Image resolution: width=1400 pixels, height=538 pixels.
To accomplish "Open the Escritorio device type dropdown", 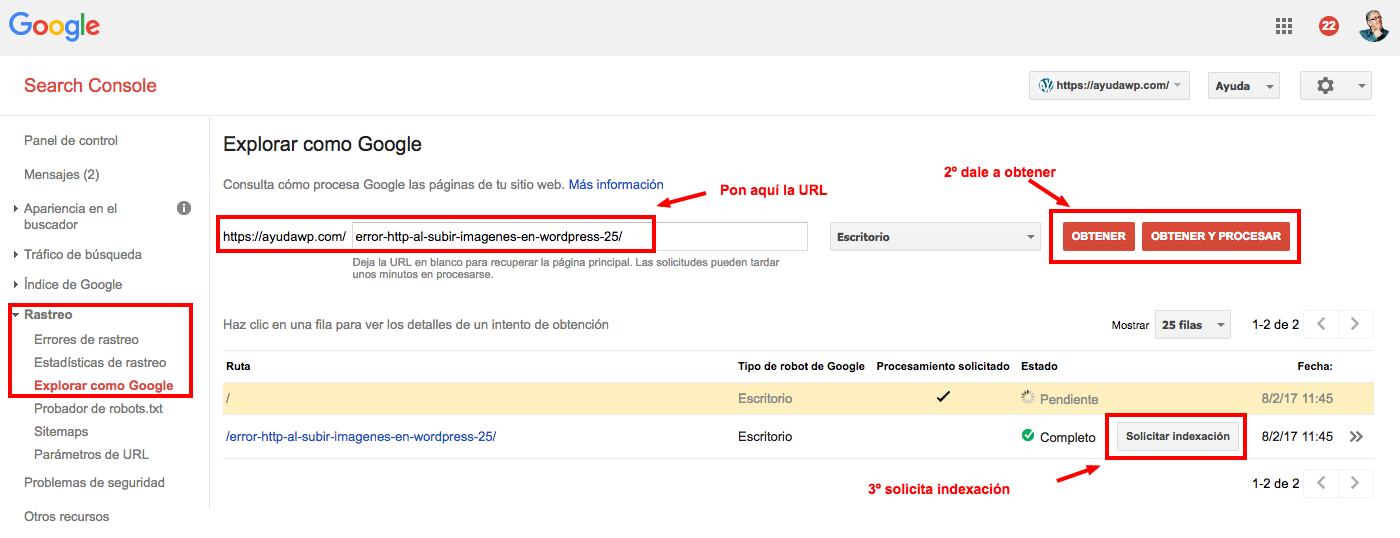I will [935, 237].
